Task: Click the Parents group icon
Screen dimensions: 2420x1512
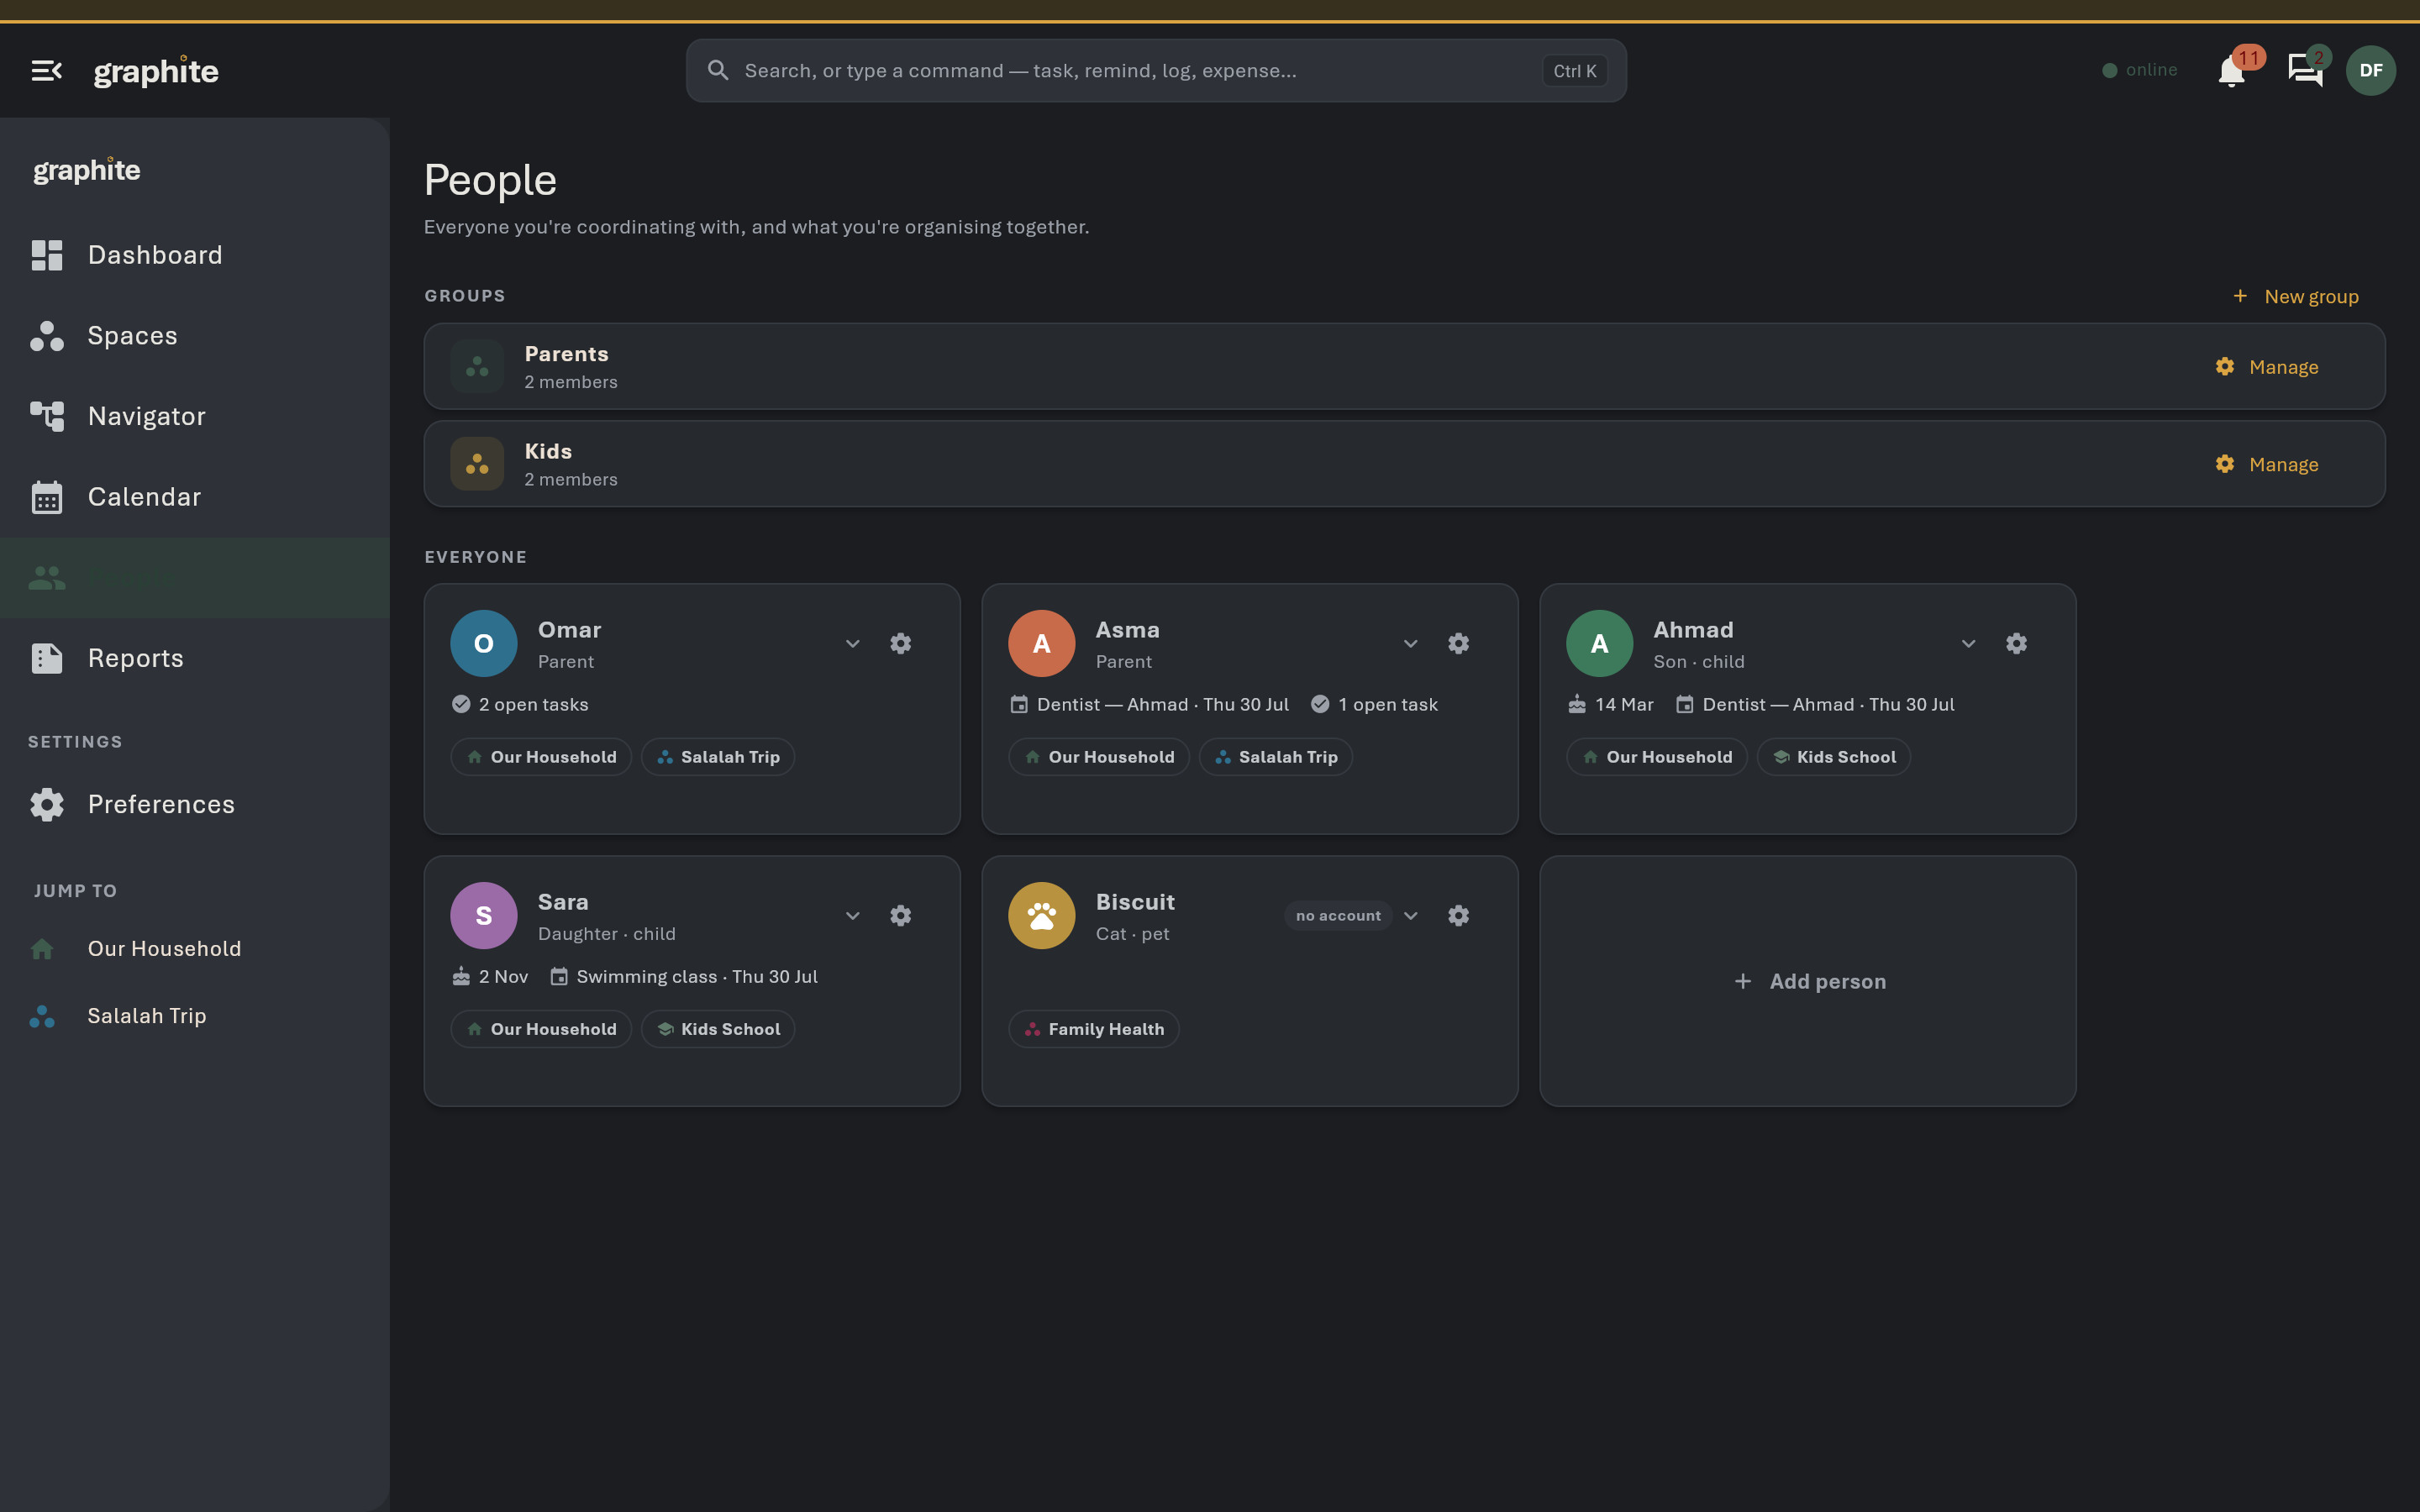Action: pos(477,366)
